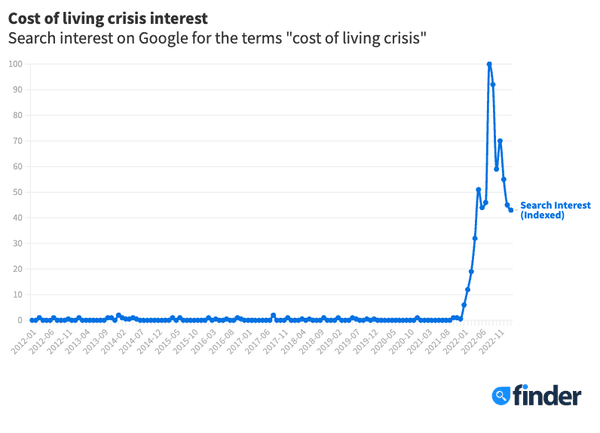Click the 0 label on the y-axis
The height and width of the screenshot is (433, 600).
20,320
